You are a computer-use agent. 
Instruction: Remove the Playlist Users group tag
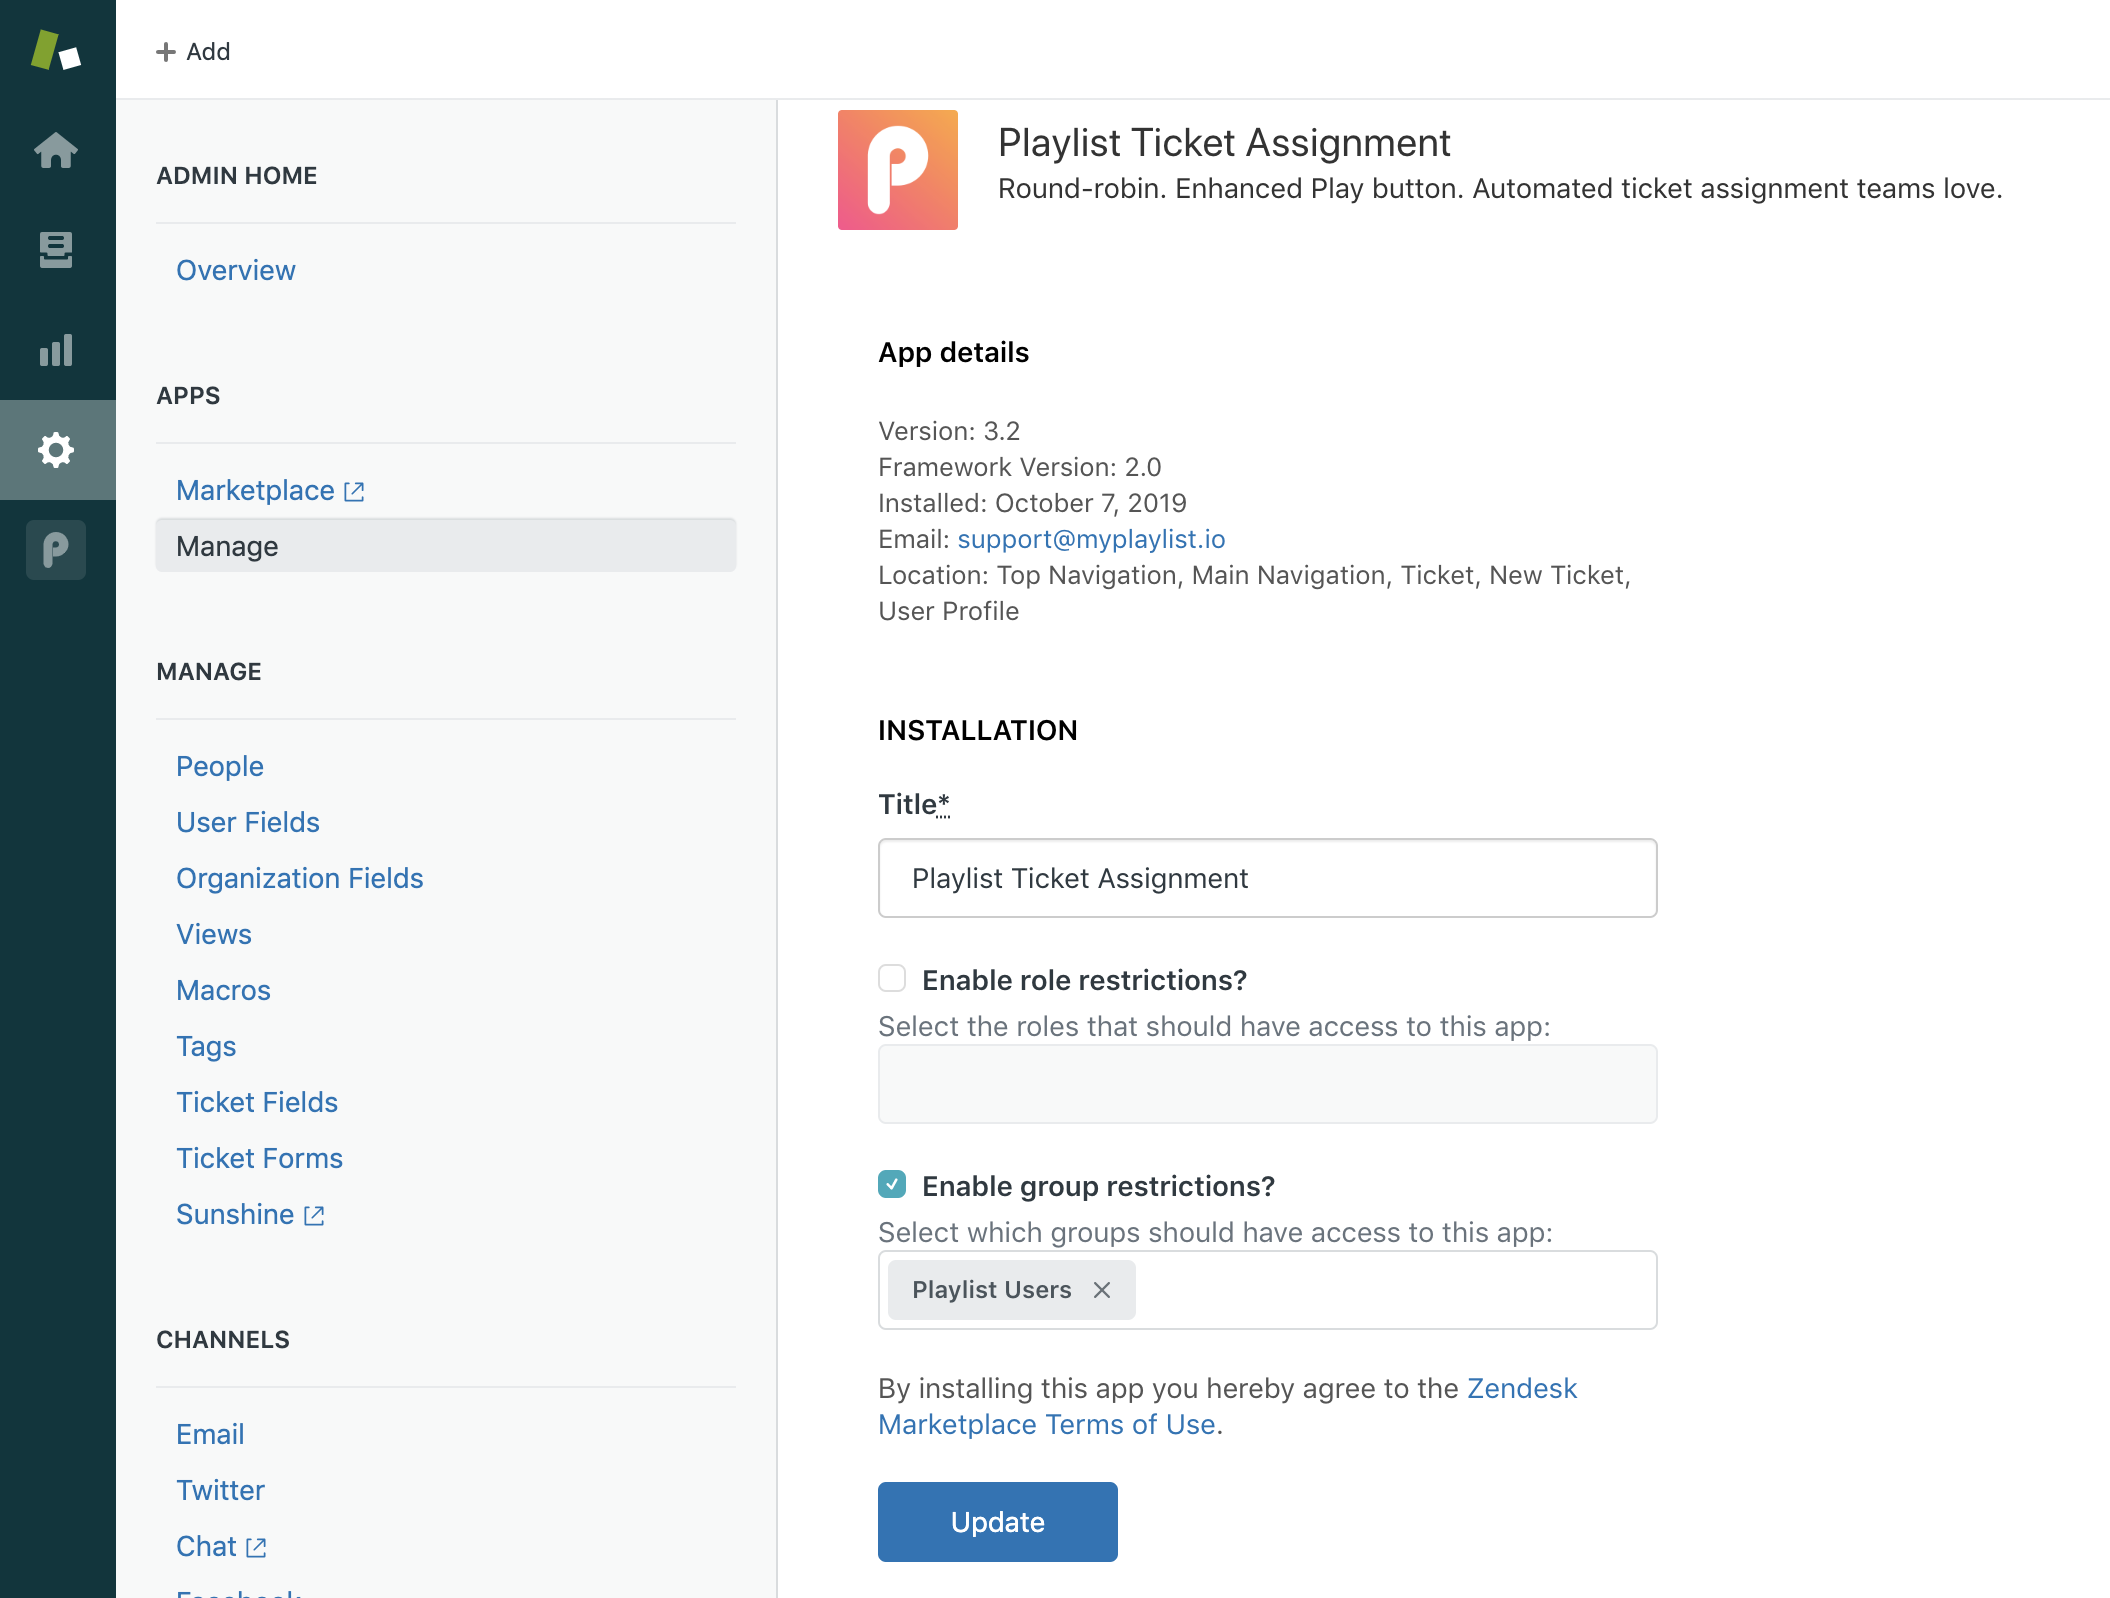(1102, 1290)
